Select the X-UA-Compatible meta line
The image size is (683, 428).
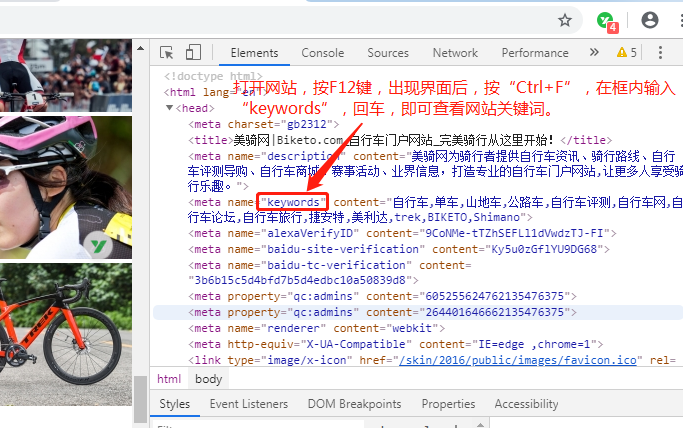(x=396, y=344)
